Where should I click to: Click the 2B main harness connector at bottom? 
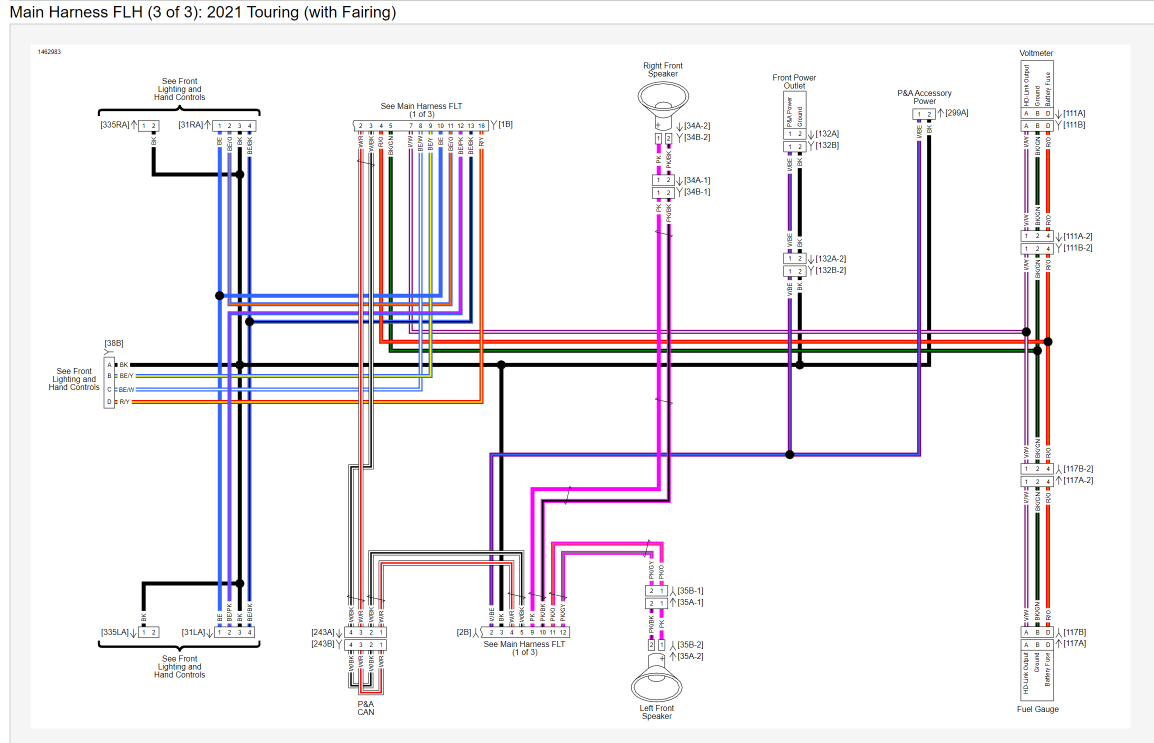pos(526,632)
